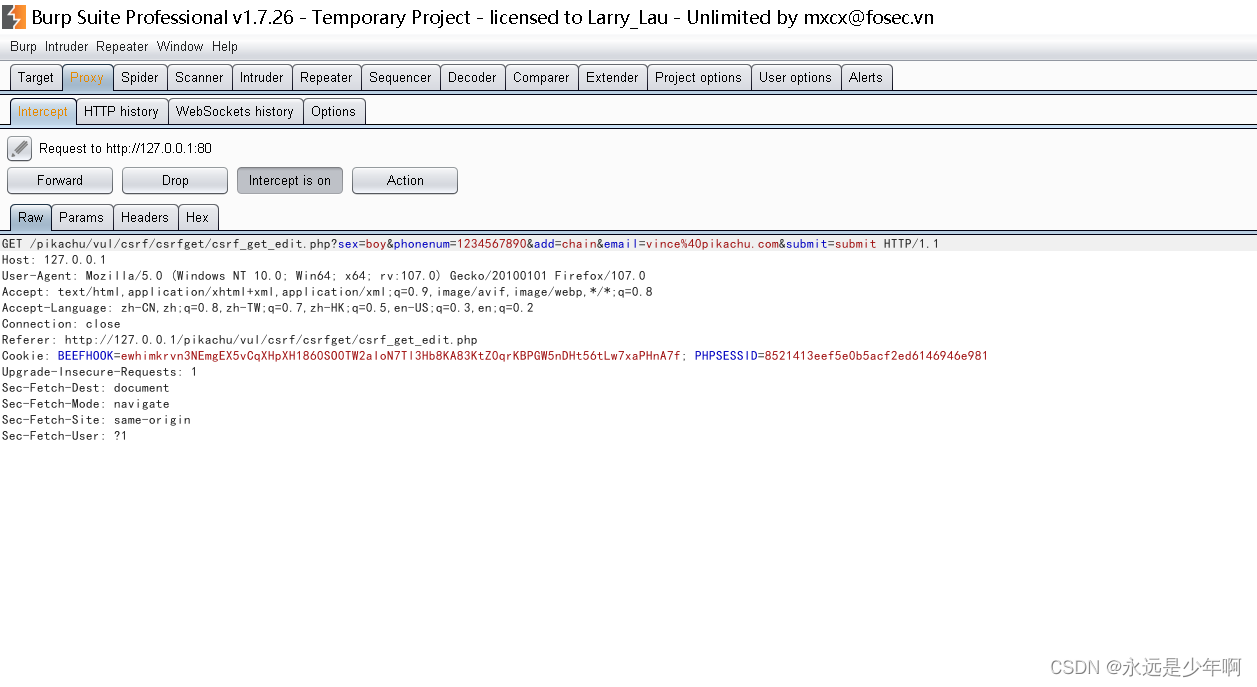Open the Project options tab

(x=698, y=77)
